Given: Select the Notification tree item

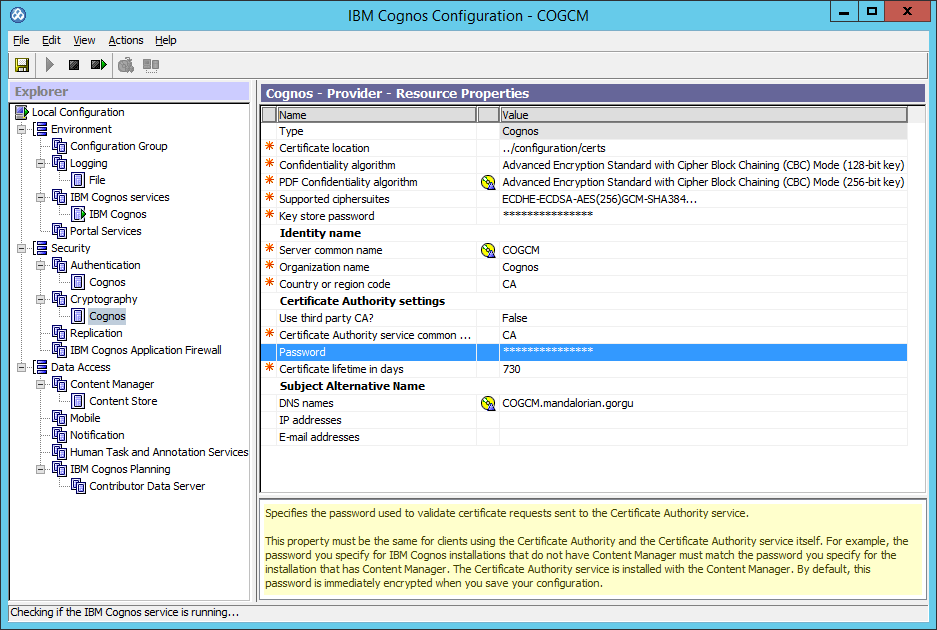Looking at the screenshot, I should click(97, 435).
